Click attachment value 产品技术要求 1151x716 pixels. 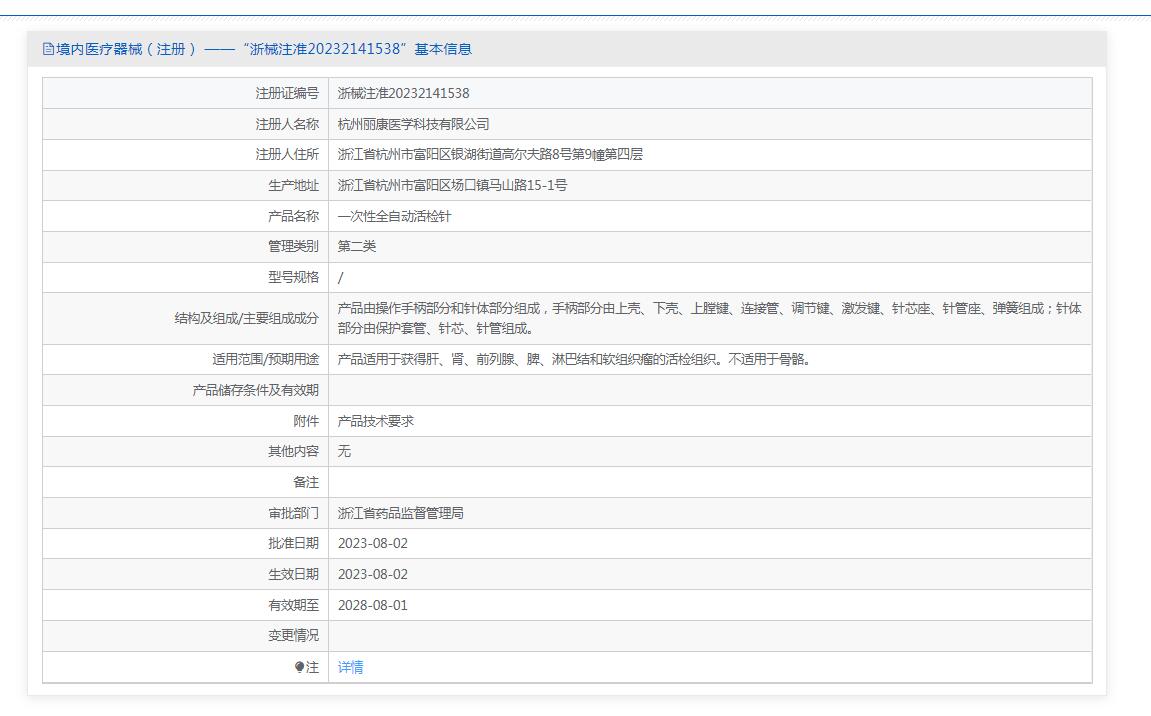[376, 421]
